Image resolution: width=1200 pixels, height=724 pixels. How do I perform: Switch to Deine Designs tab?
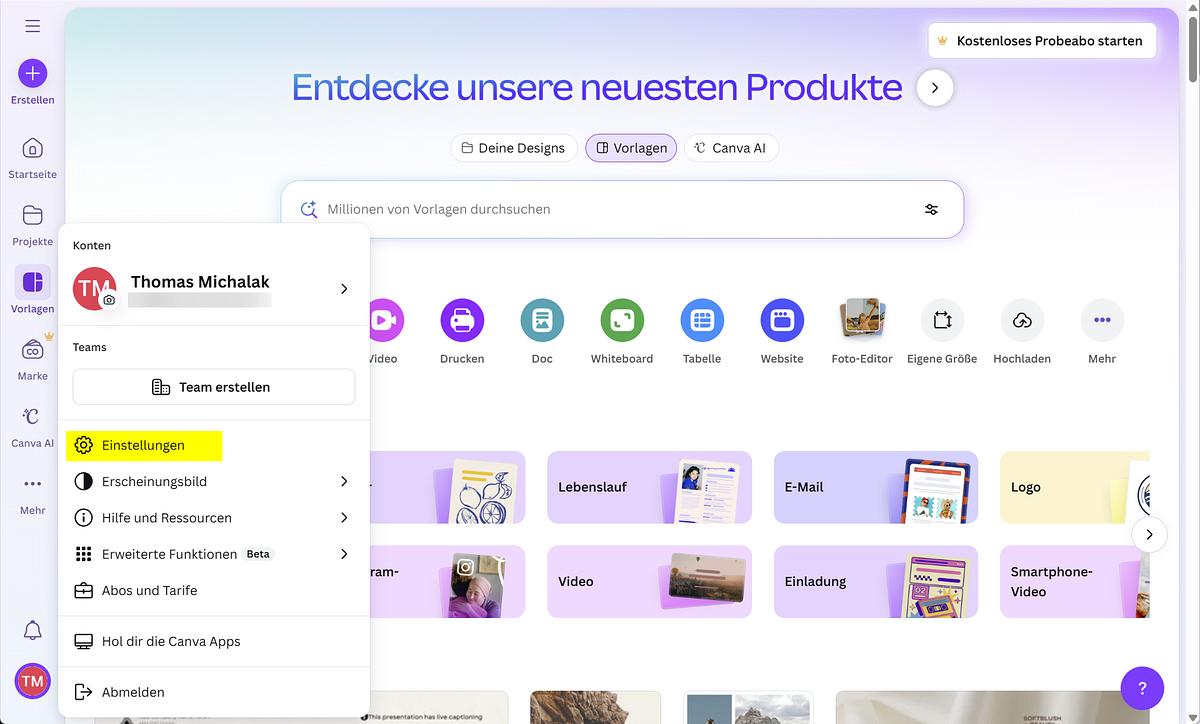514,148
